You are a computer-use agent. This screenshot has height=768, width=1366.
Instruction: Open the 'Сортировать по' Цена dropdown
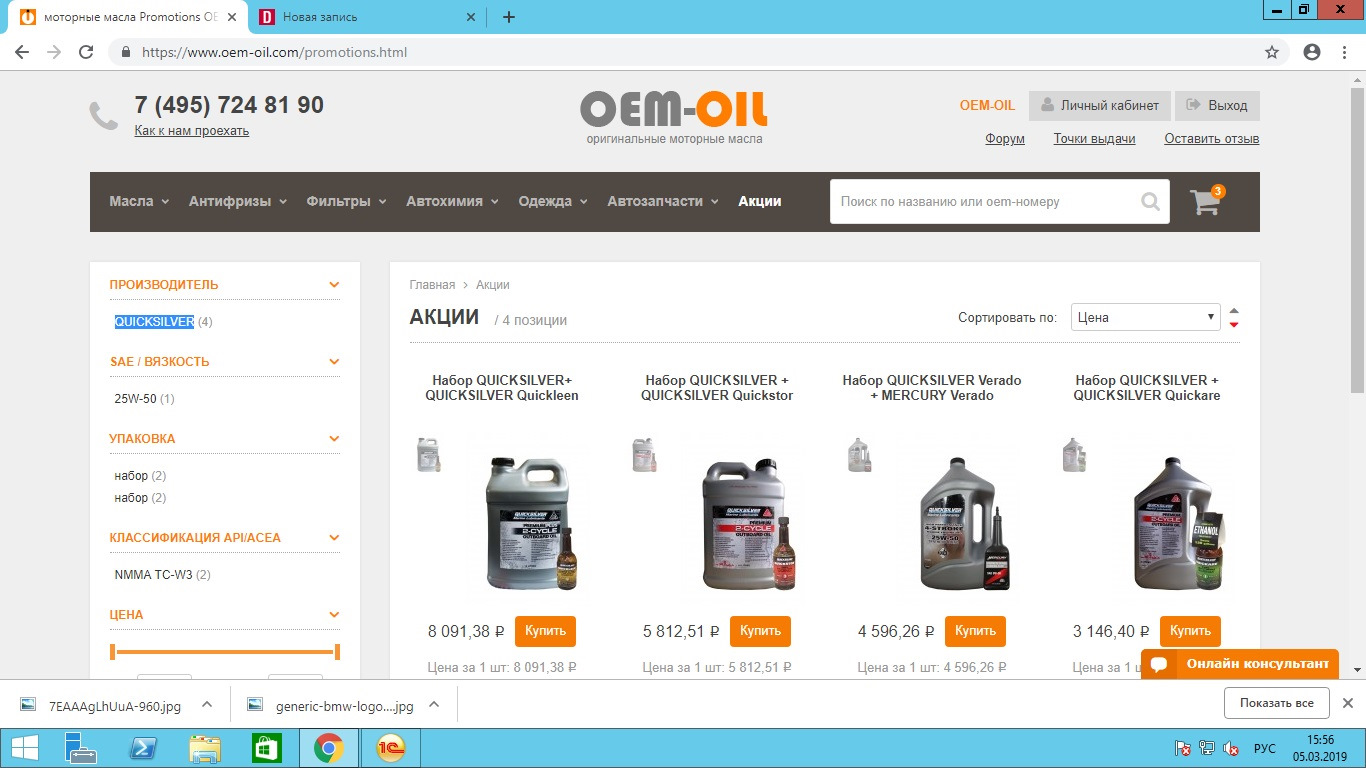point(1145,317)
